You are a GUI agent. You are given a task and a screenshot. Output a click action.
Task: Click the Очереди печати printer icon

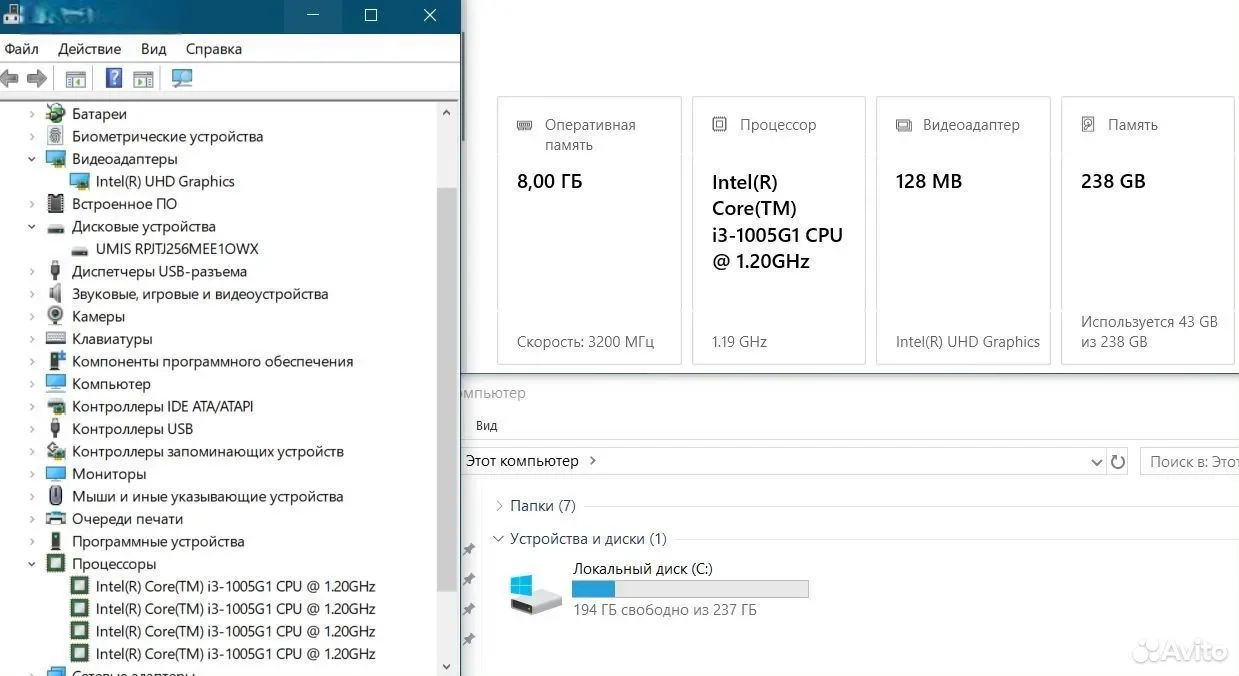tap(56, 519)
